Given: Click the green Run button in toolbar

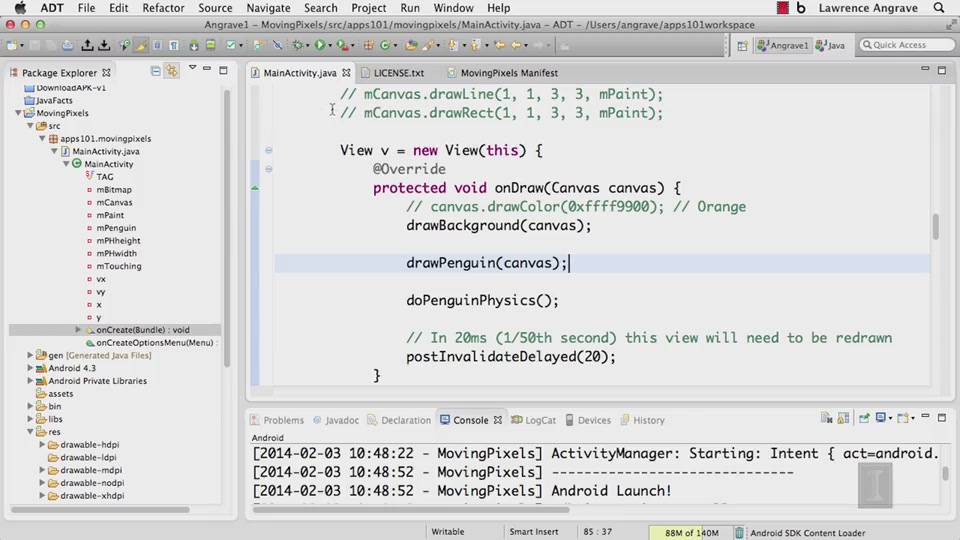Looking at the screenshot, I should tap(321, 45).
